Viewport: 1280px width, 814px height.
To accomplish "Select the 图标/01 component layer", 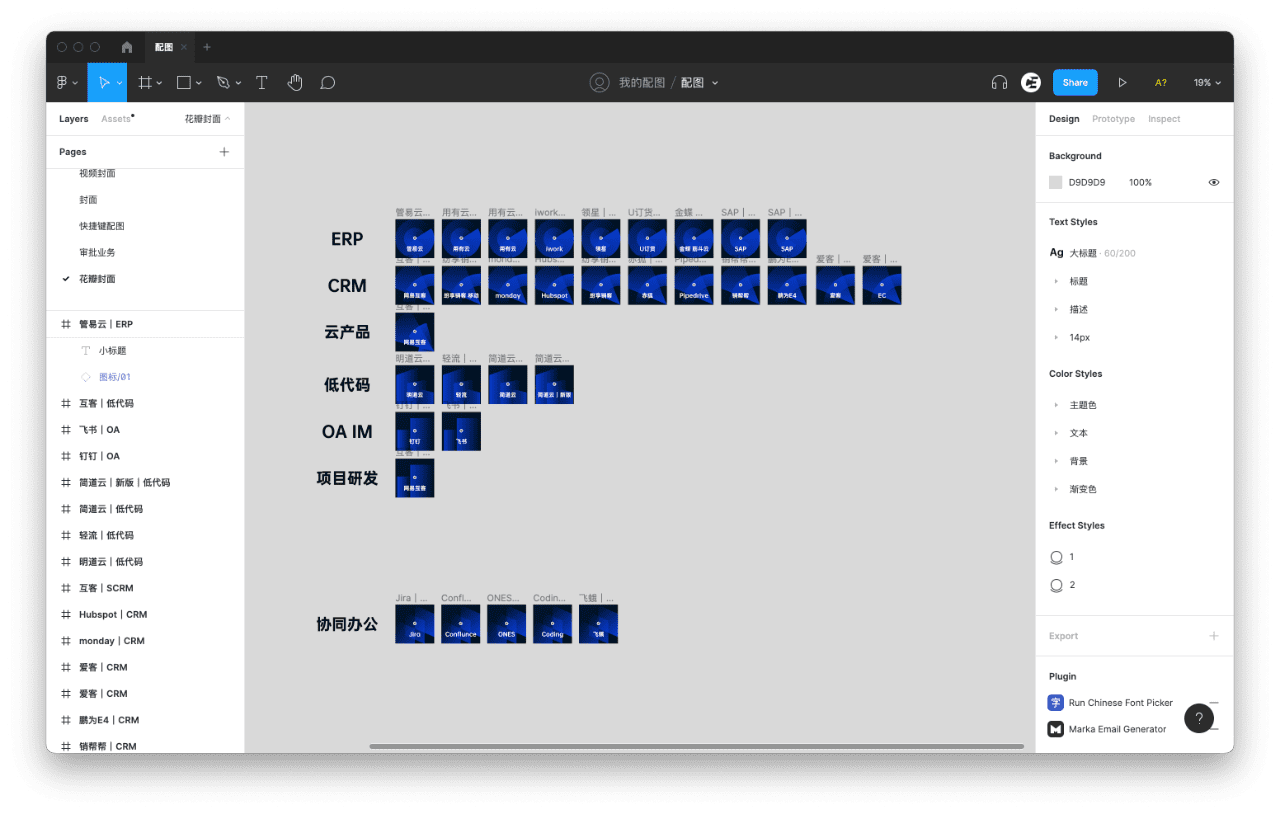I will [x=115, y=377].
